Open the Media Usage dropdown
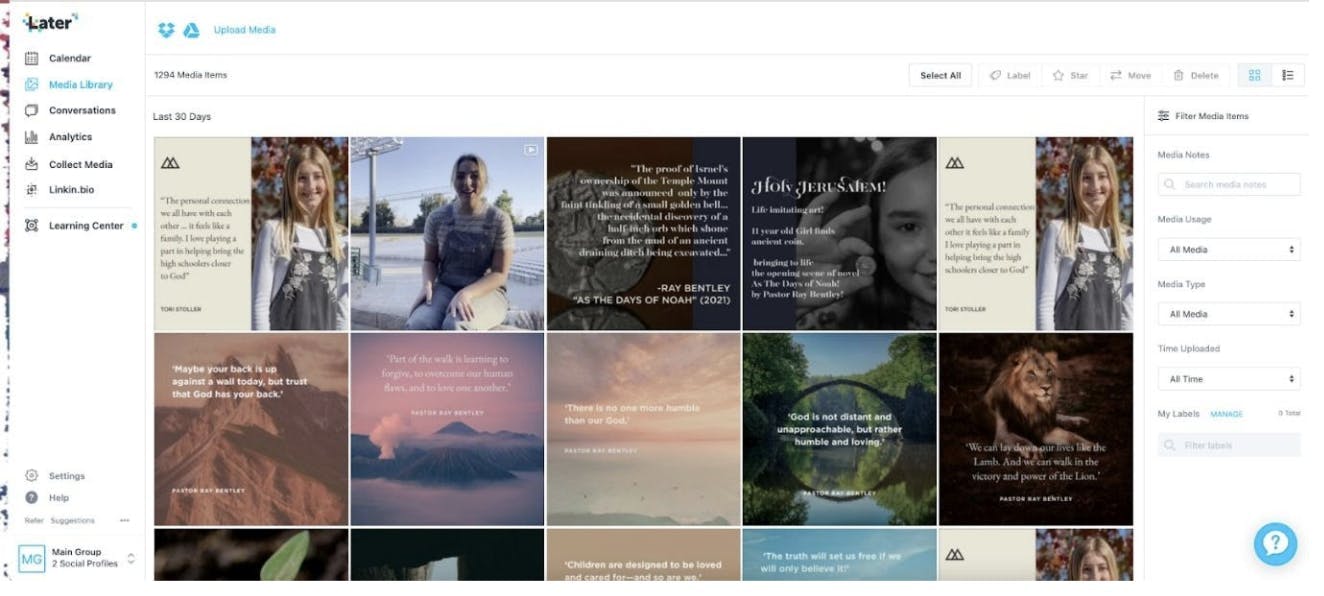This screenshot has height=596, width=1324. coord(1229,249)
